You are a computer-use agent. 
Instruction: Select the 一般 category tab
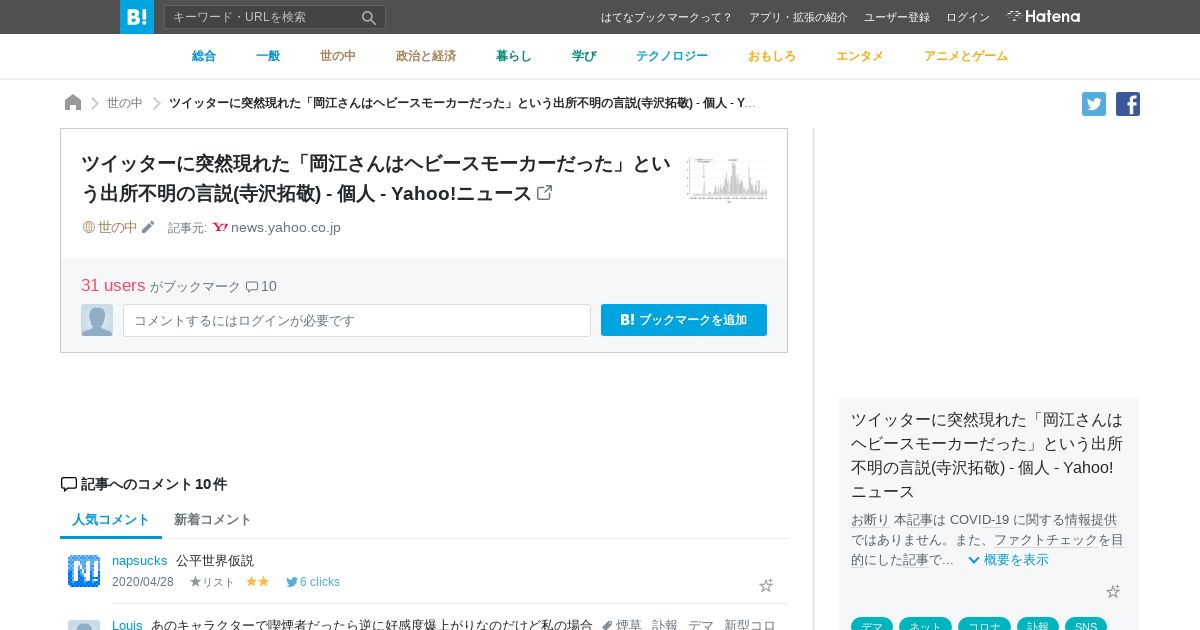click(x=268, y=56)
